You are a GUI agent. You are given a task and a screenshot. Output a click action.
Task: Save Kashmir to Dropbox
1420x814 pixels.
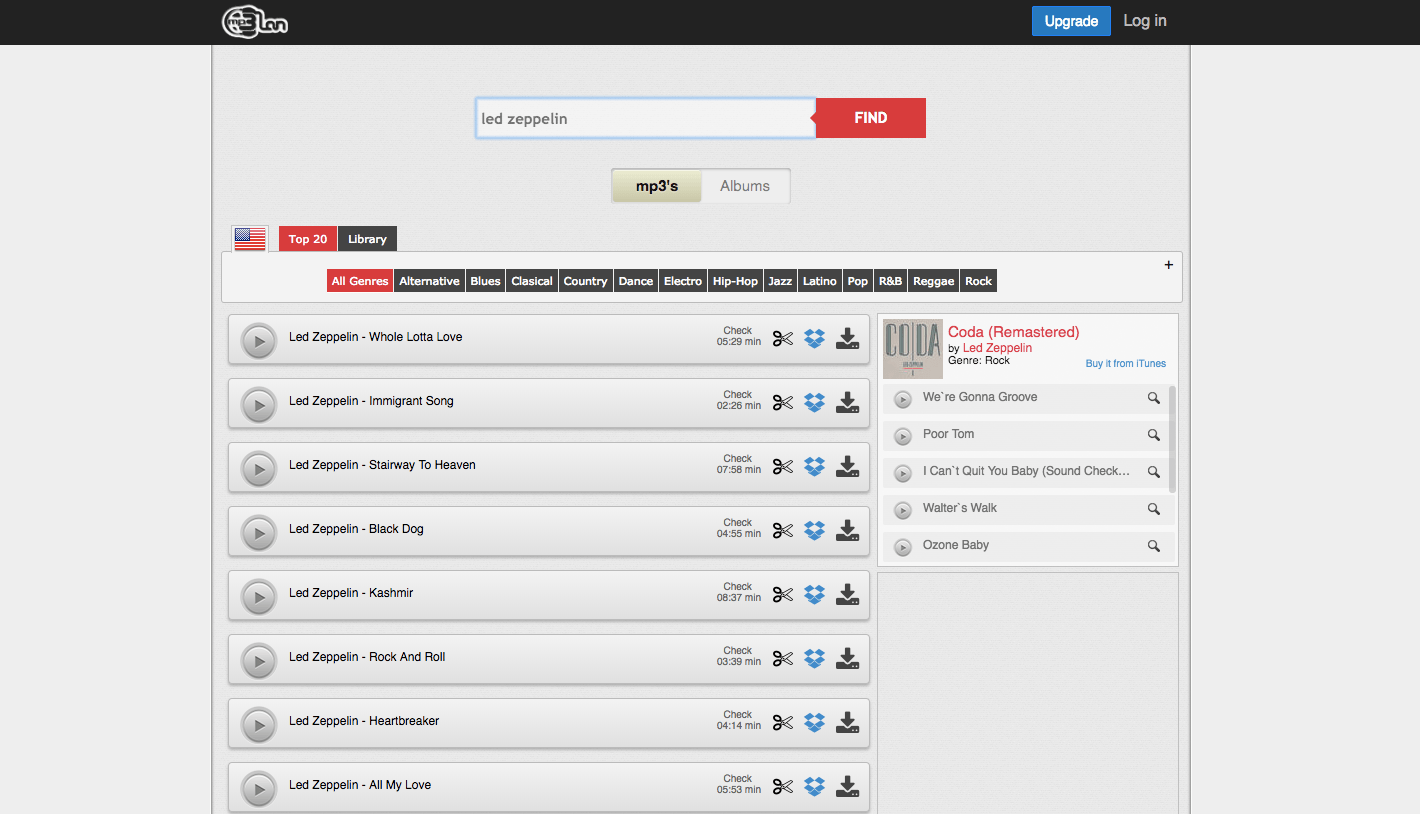pos(815,595)
